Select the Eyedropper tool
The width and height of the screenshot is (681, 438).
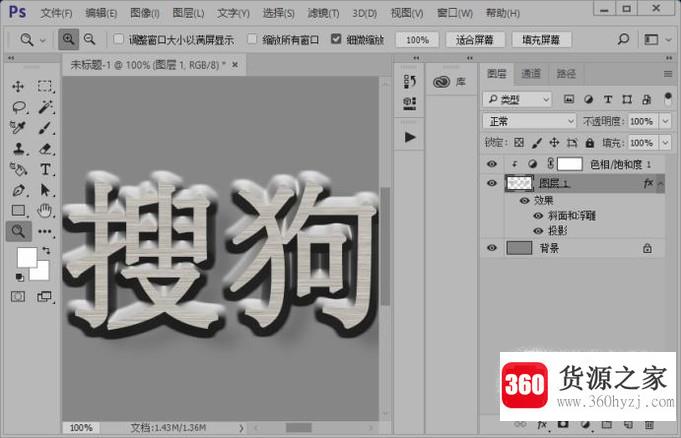point(18,128)
